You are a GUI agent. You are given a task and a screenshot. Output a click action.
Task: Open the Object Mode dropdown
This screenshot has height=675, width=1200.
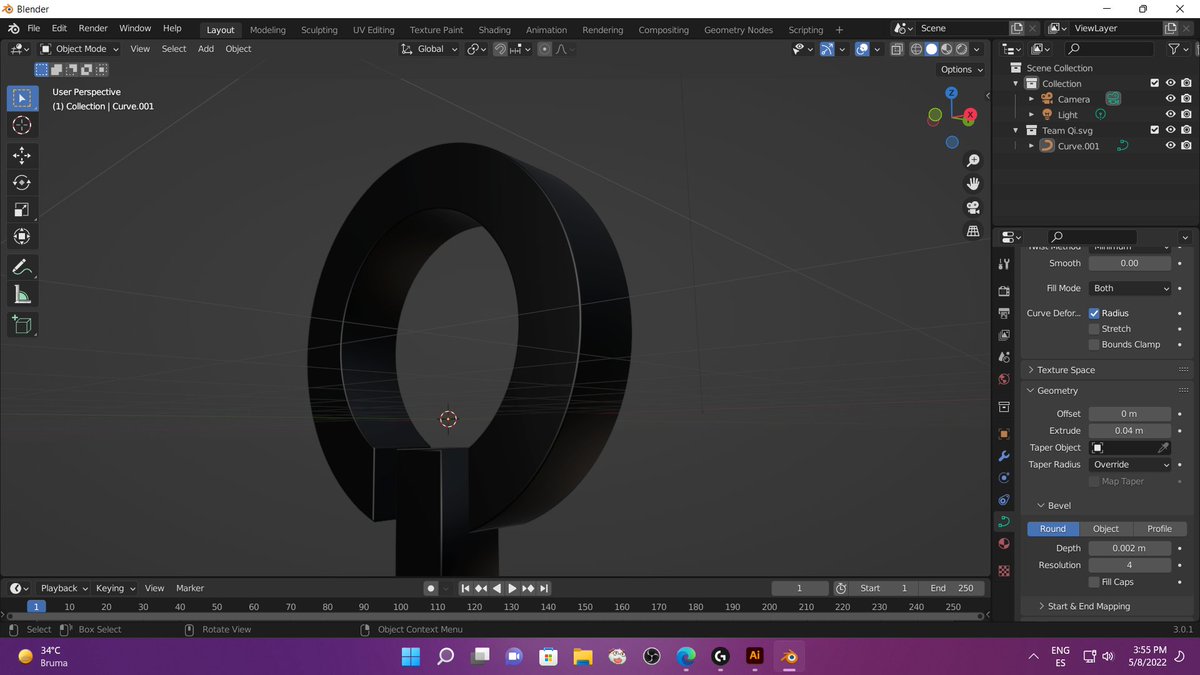(x=79, y=48)
